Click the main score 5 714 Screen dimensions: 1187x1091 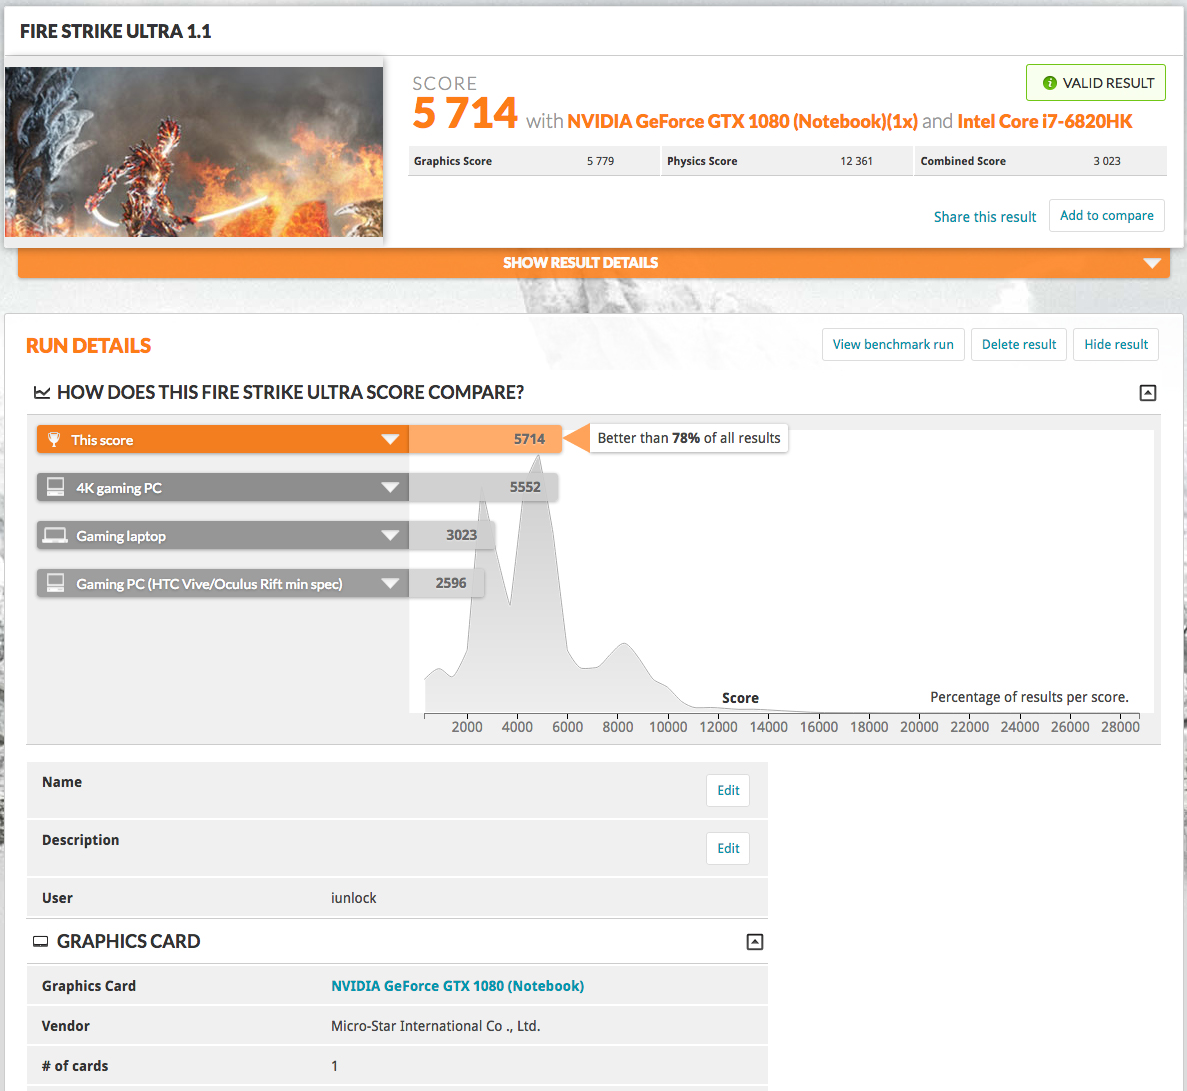tap(465, 114)
